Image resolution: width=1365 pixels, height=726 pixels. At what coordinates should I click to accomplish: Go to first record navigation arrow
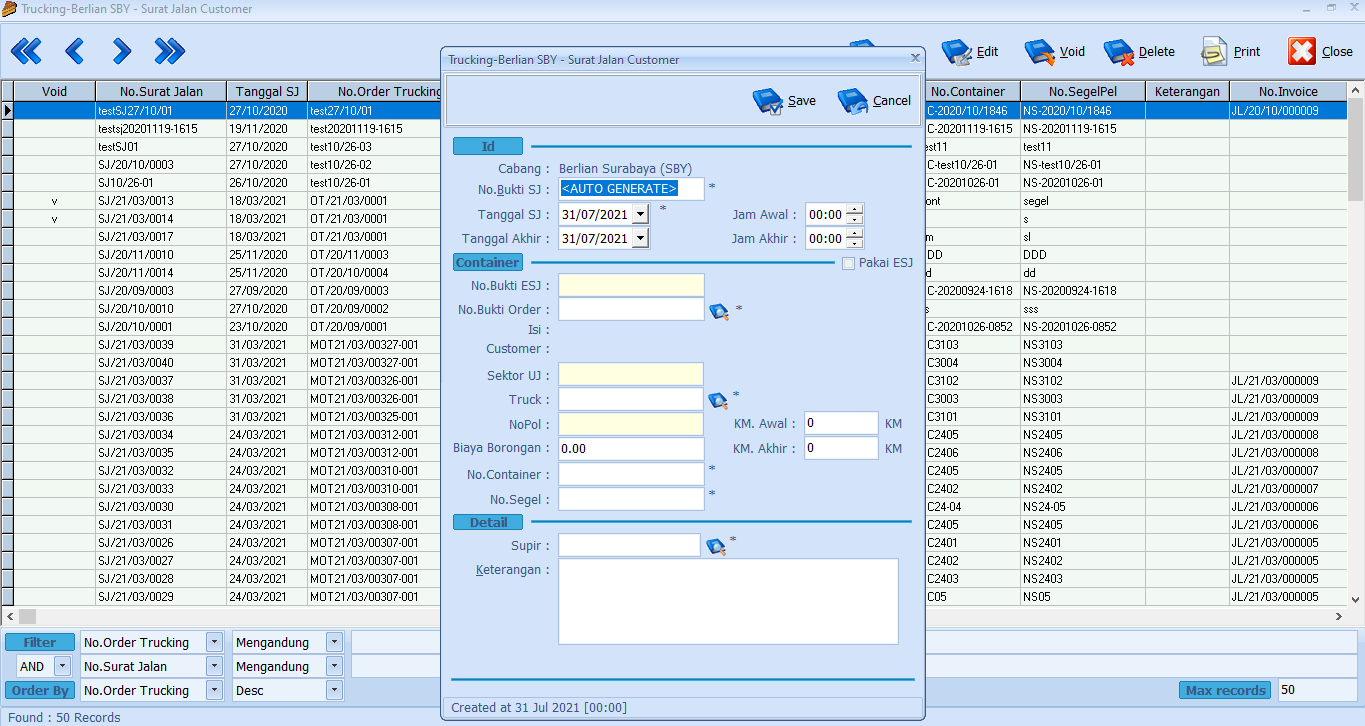tap(26, 51)
